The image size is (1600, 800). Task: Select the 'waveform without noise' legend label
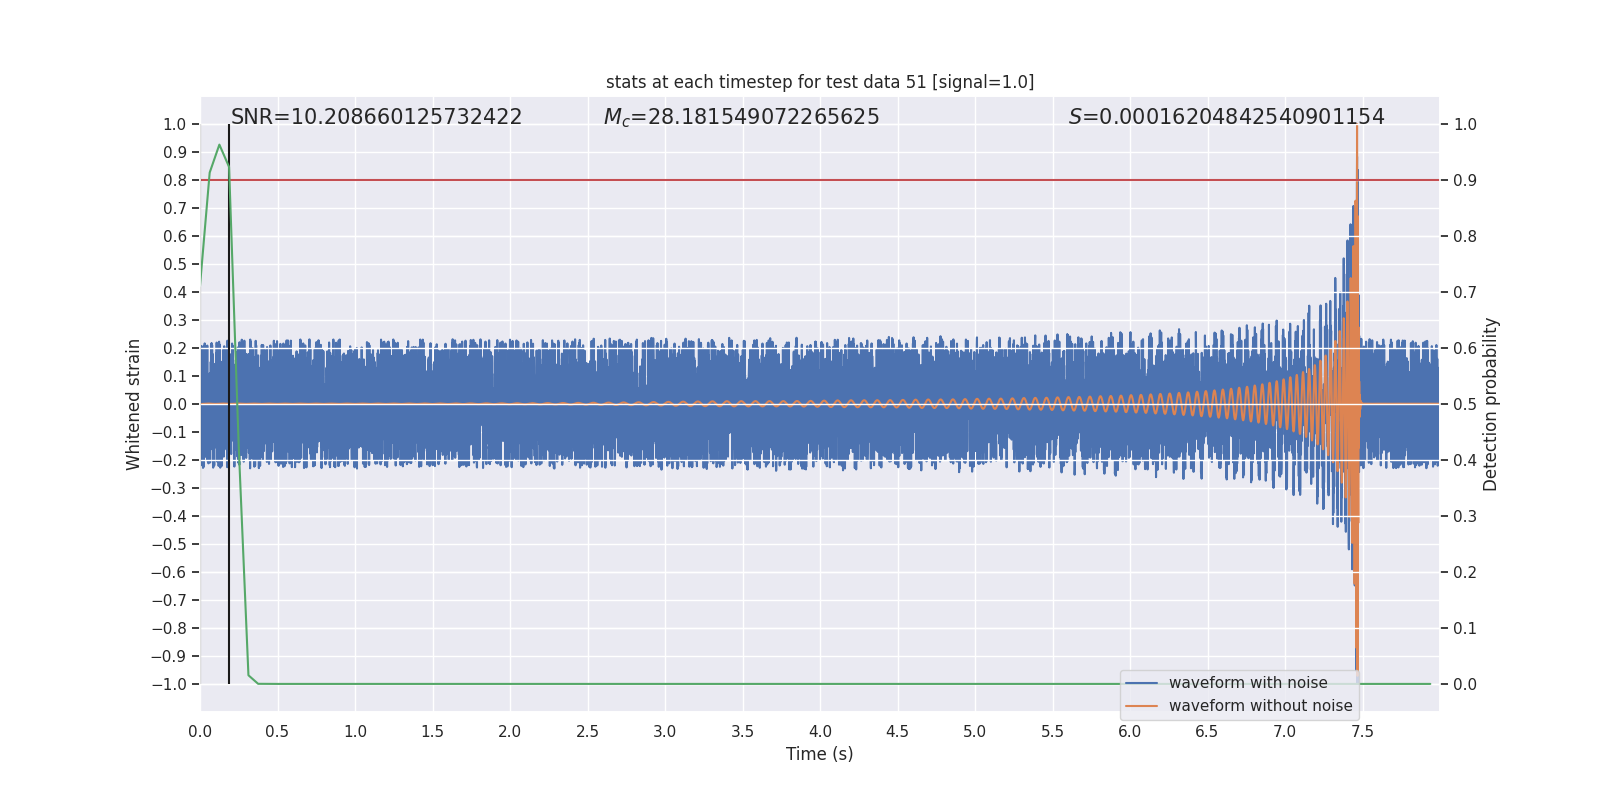click(x=1260, y=706)
